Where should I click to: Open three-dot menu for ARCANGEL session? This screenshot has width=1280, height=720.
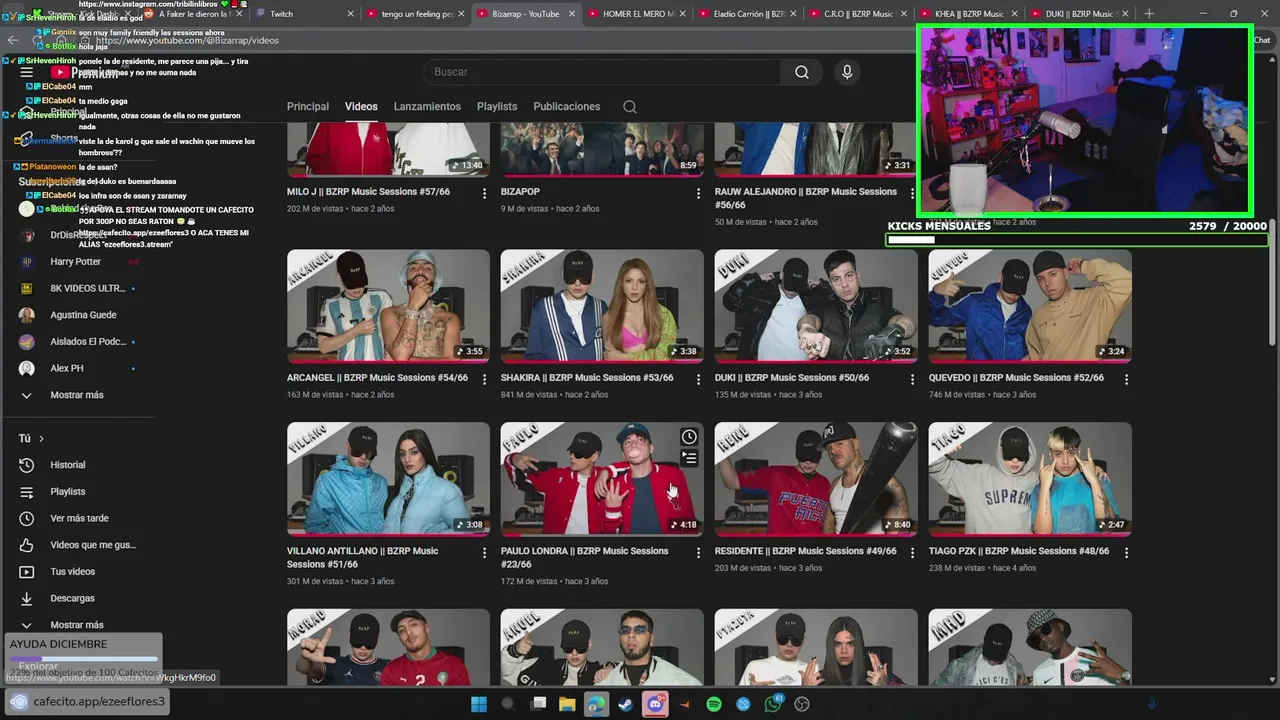click(x=485, y=379)
